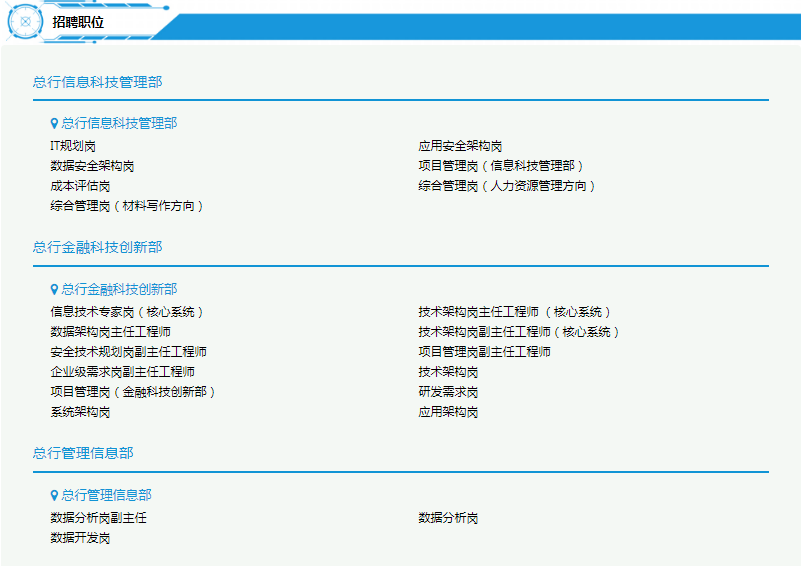Open the 系统架构岗 job posting
Image resolution: width=801 pixels, height=566 pixels.
[x=80, y=412]
